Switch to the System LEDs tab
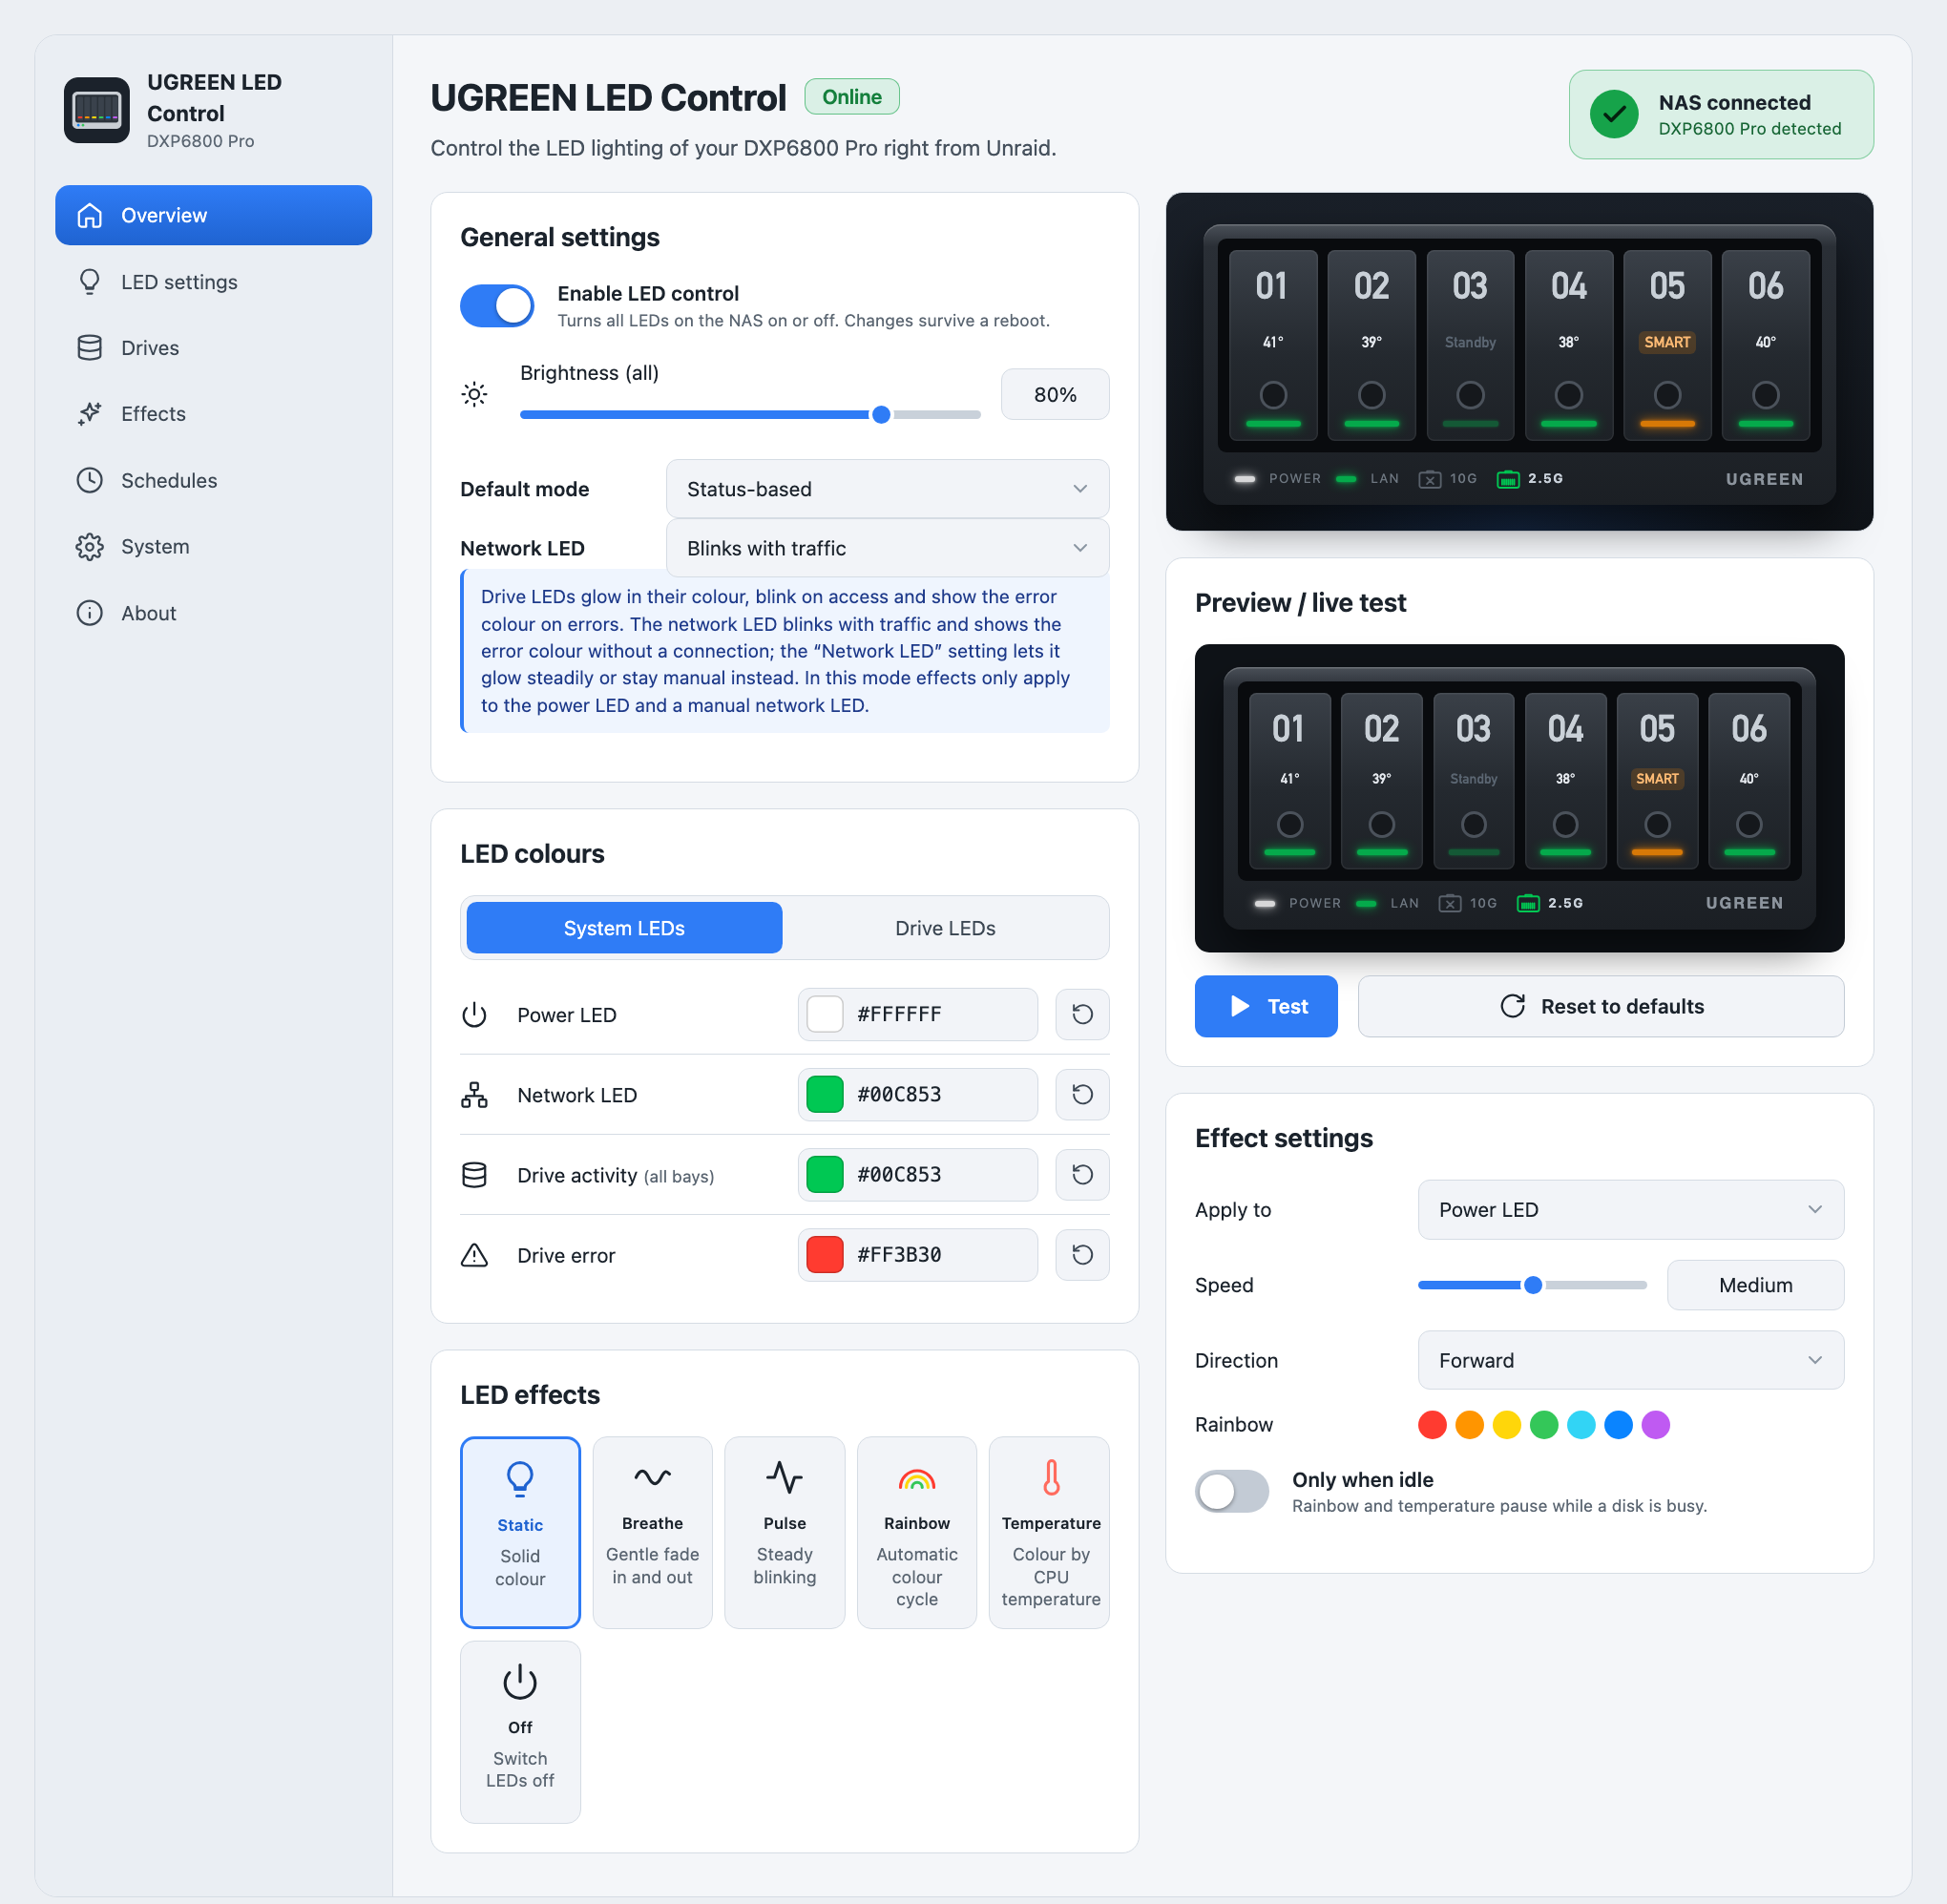Viewport: 1947px width, 1904px height. 624,928
